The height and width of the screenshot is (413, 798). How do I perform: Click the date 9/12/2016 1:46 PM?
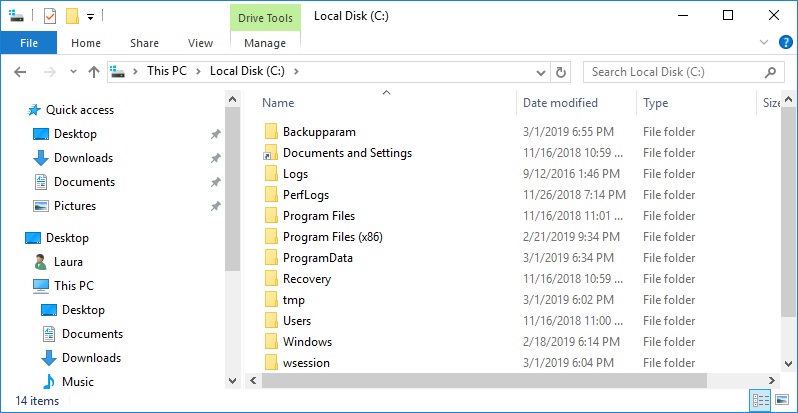pos(572,174)
